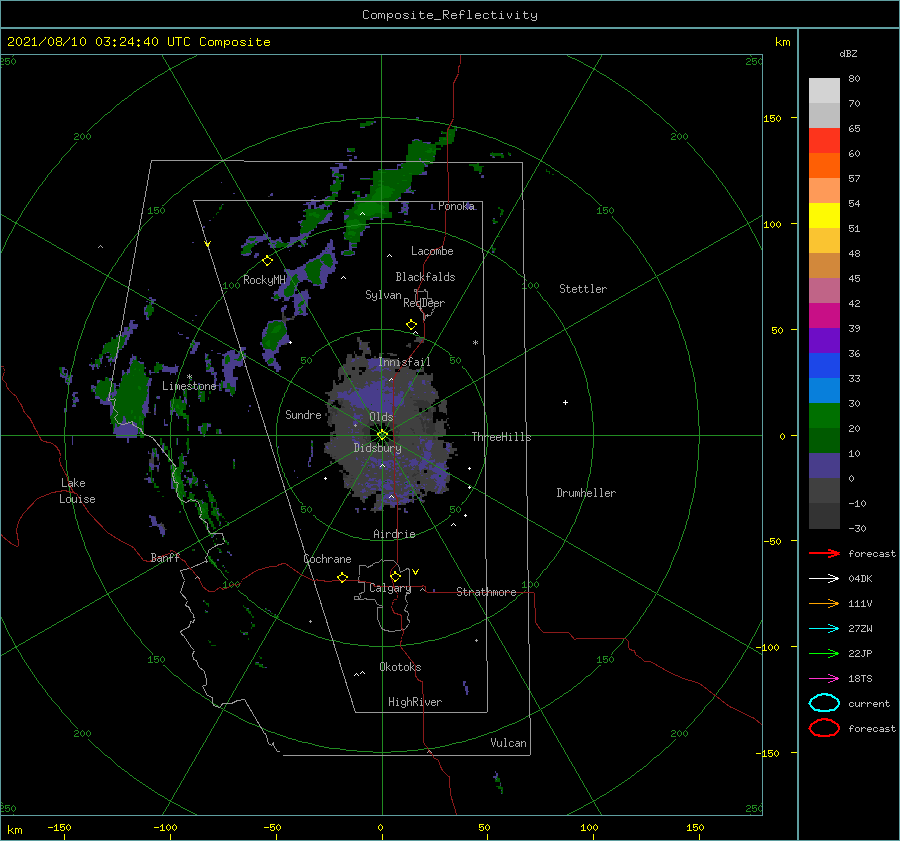Image resolution: width=900 pixels, height=841 pixels.
Task: Click the Cochrane label
Action: pos(327,559)
